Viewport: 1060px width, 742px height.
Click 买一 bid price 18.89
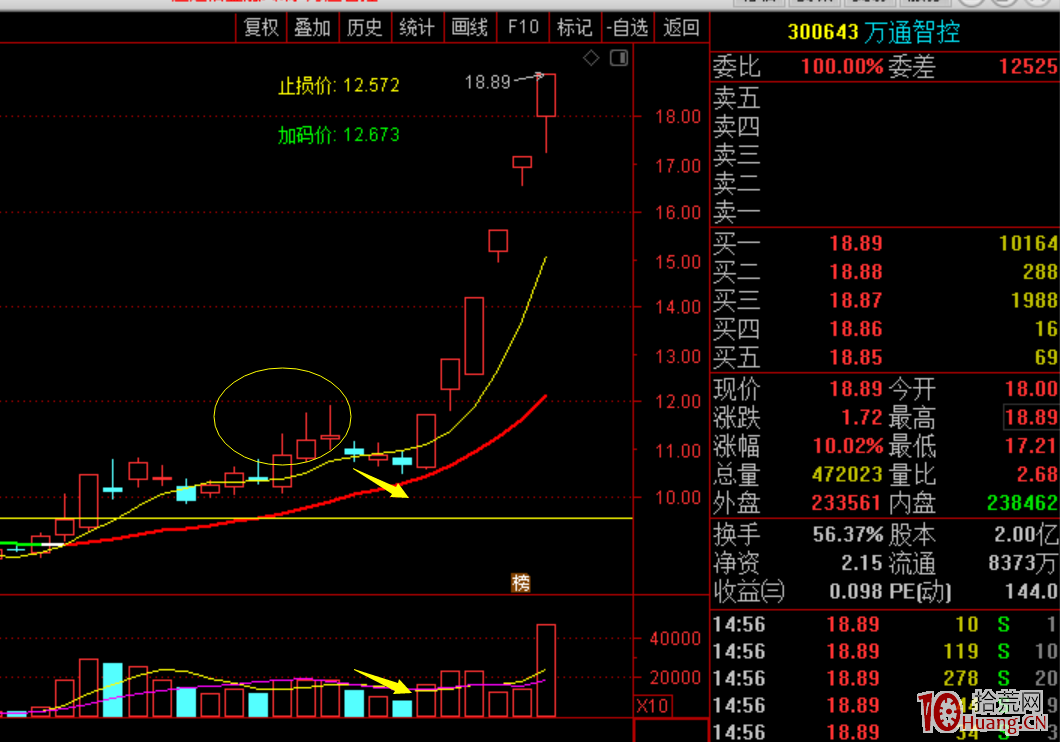point(856,243)
